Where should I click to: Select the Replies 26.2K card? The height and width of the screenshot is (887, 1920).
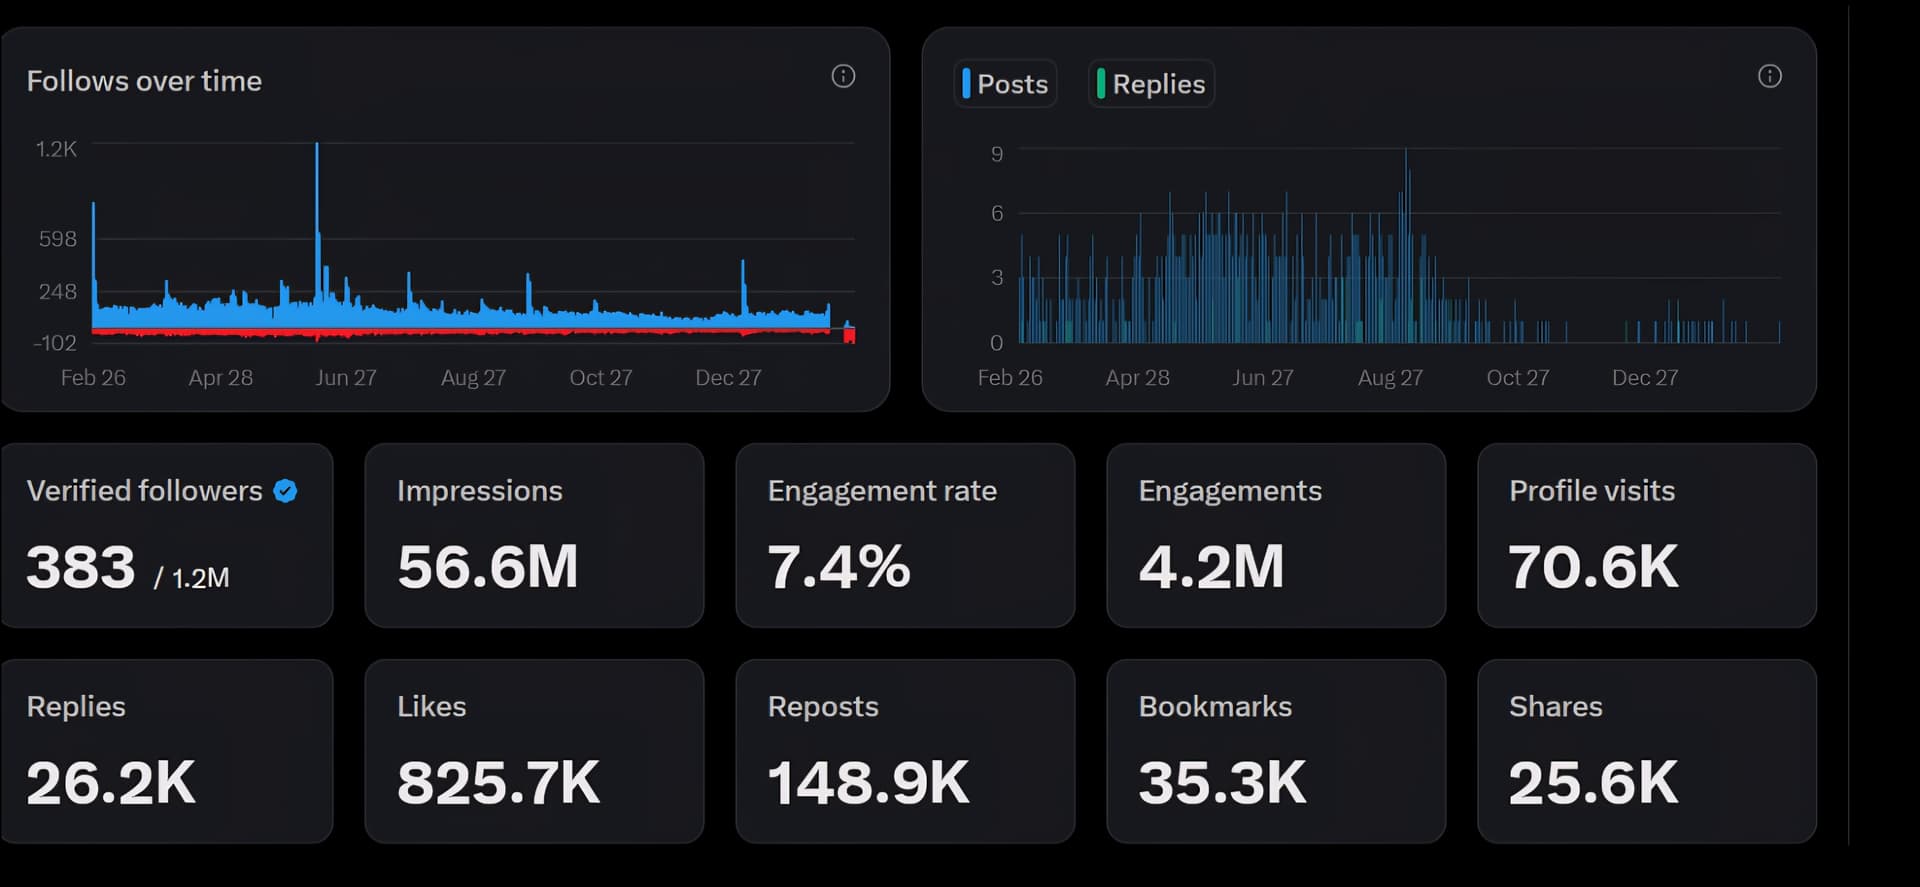click(x=166, y=751)
